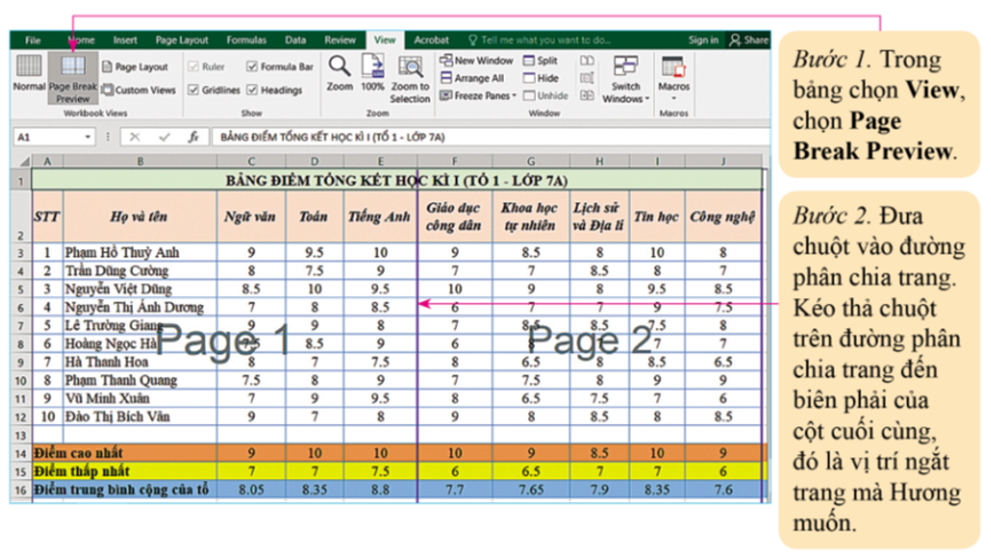Click Arrange All windows
This screenshot has width=991, height=556.
[472, 78]
